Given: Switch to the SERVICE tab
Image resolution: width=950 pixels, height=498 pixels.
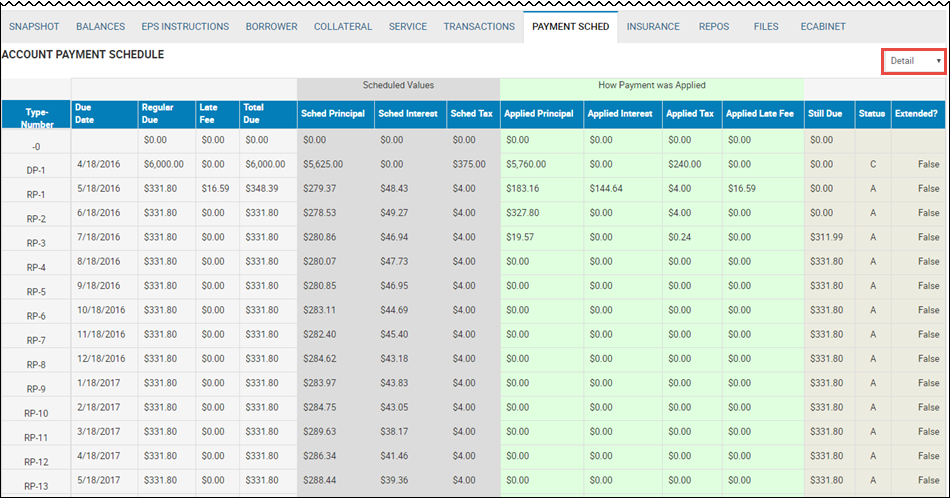Looking at the screenshot, I should pos(408,27).
